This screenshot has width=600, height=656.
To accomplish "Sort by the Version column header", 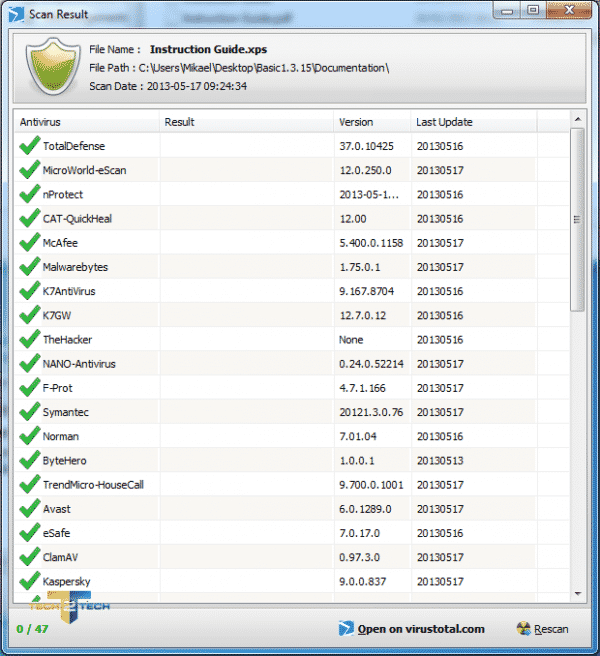I will (x=372, y=122).
